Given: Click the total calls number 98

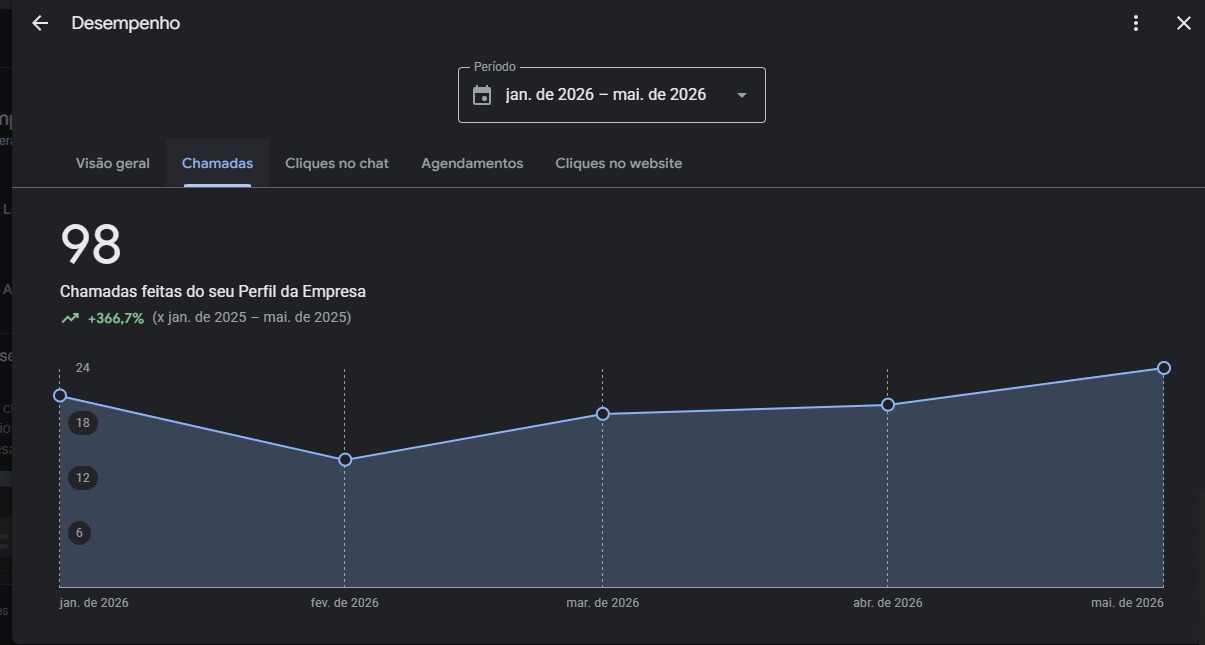Looking at the screenshot, I should coord(91,245).
